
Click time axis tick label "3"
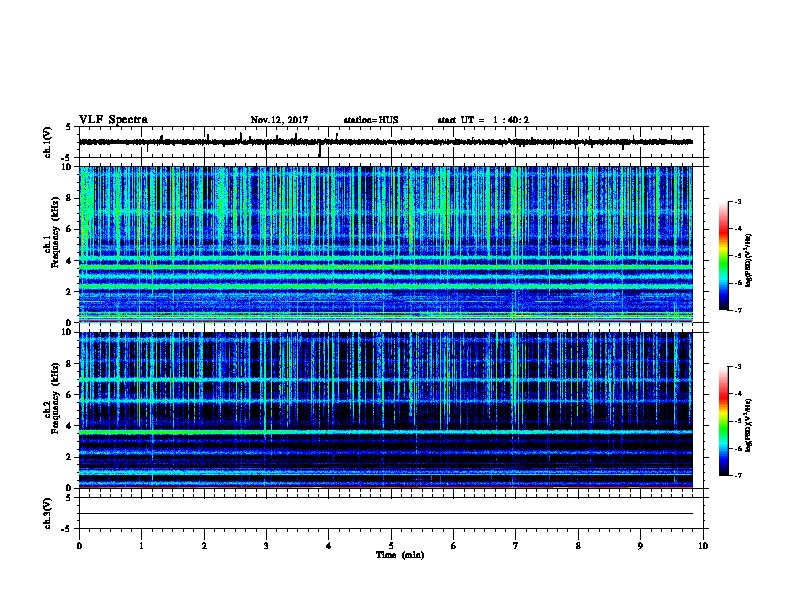266,546
